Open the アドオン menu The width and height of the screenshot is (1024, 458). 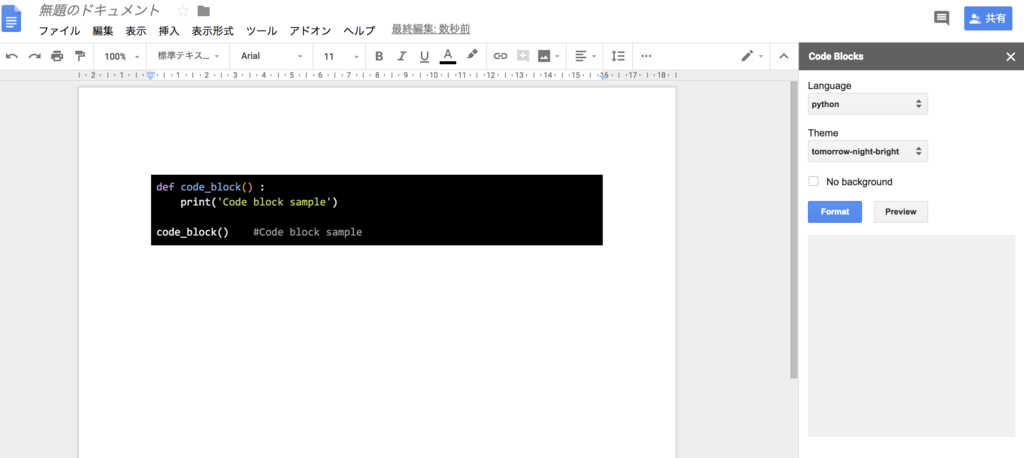(x=310, y=31)
